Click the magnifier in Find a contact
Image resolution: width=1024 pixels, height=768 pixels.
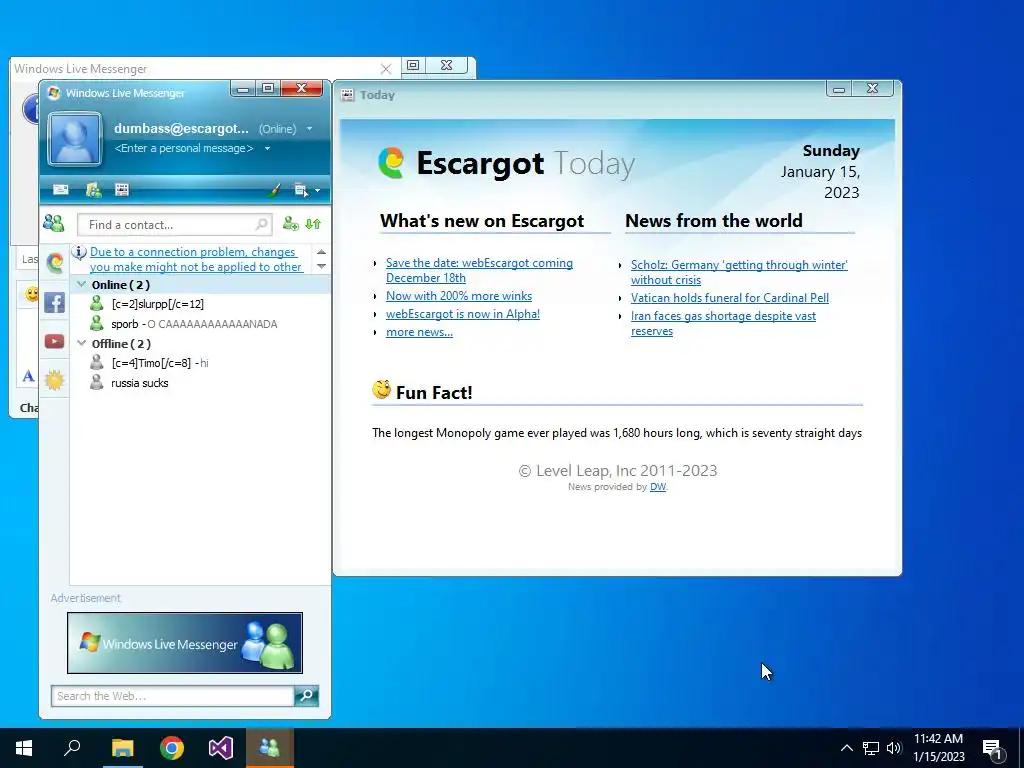click(x=261, y=225)
